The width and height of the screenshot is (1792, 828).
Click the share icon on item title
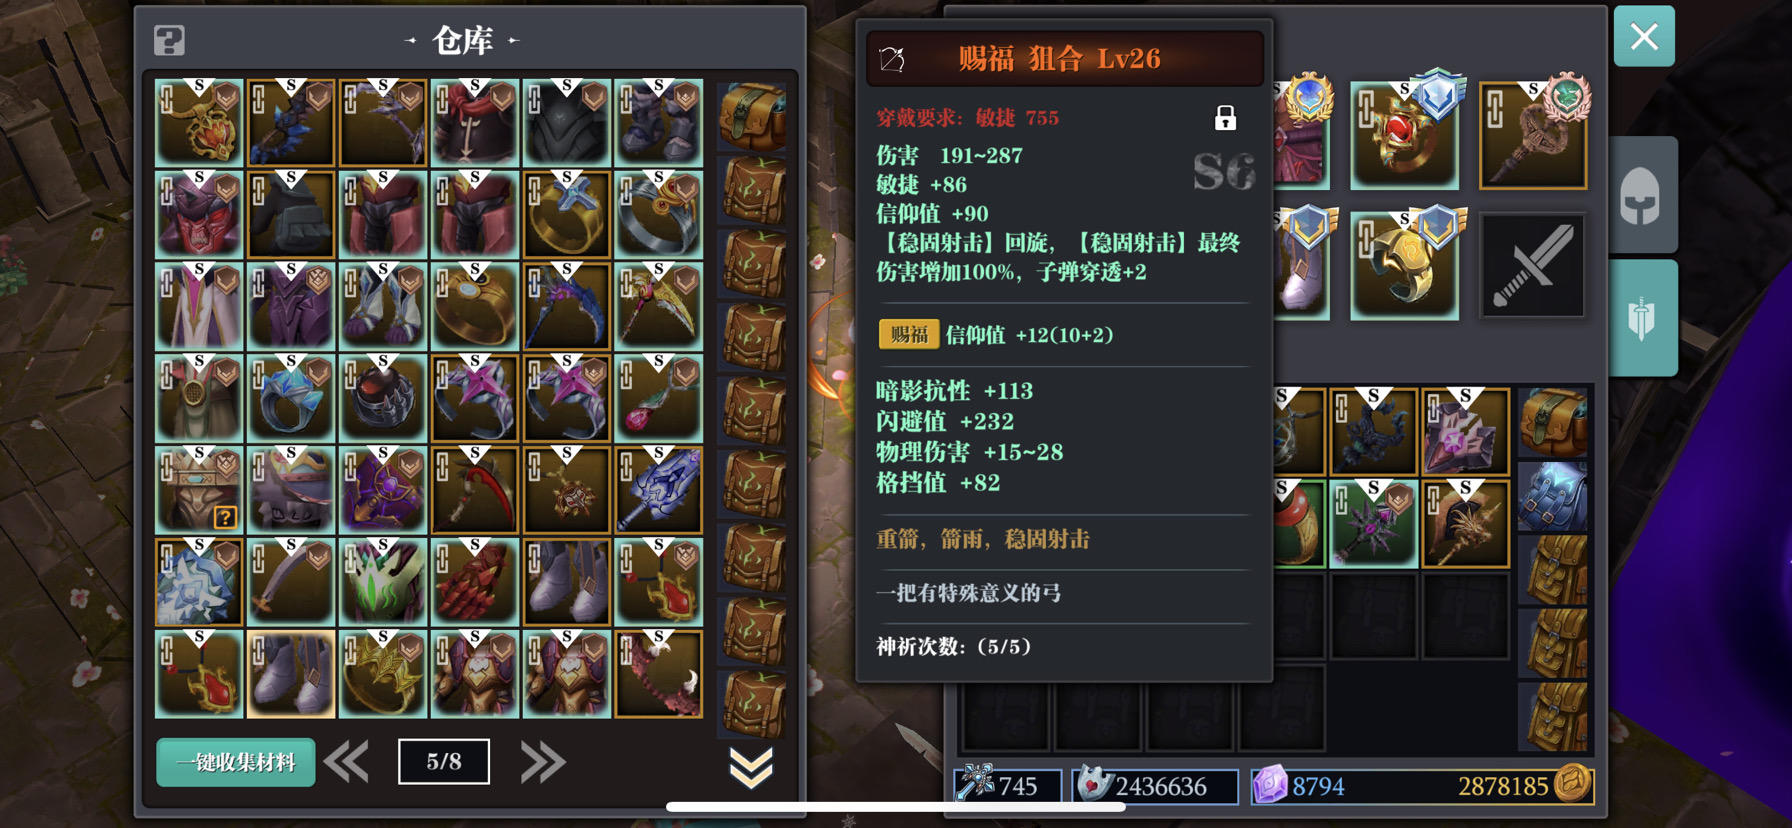tap(892, 59)
